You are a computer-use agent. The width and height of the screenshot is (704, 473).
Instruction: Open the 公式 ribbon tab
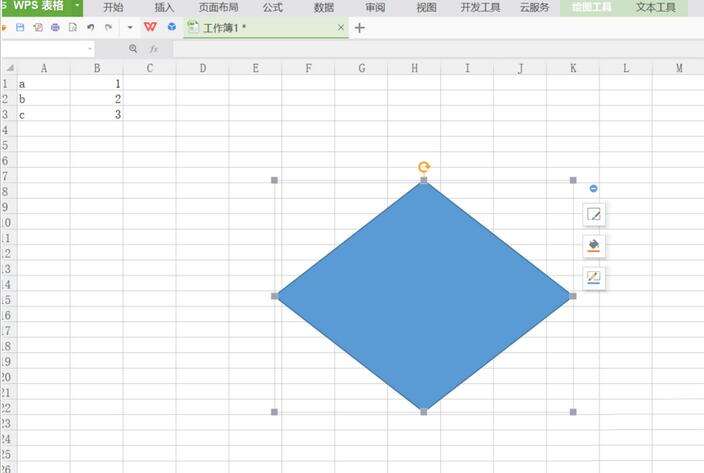tap(273, 7)
